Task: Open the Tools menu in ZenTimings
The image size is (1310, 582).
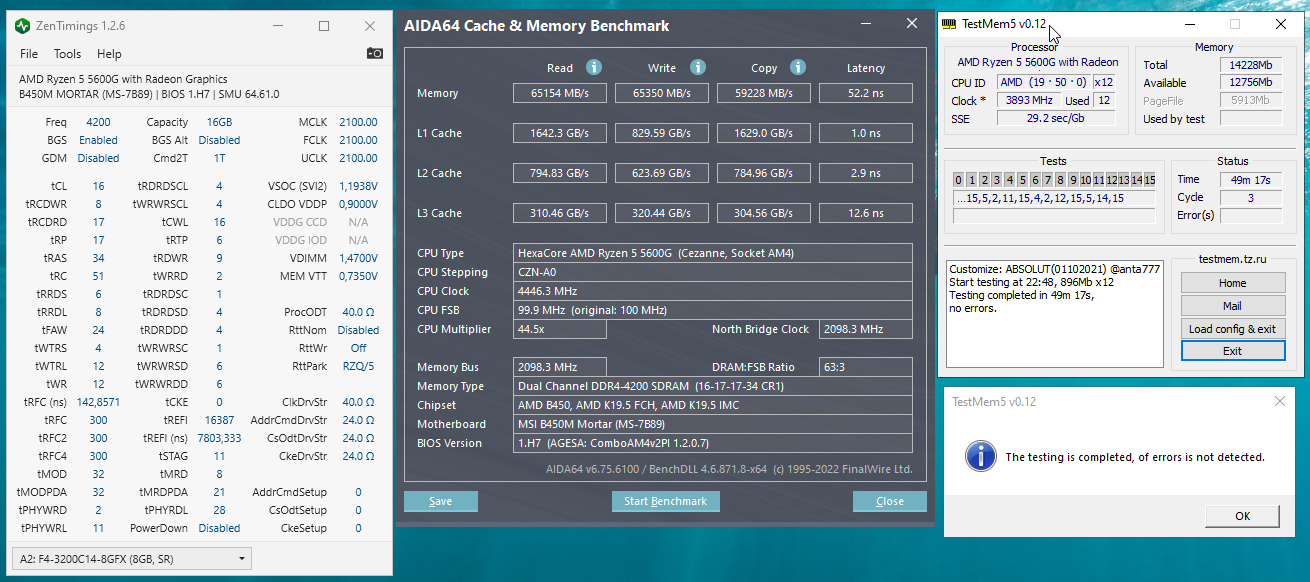Action: point(68,54)
